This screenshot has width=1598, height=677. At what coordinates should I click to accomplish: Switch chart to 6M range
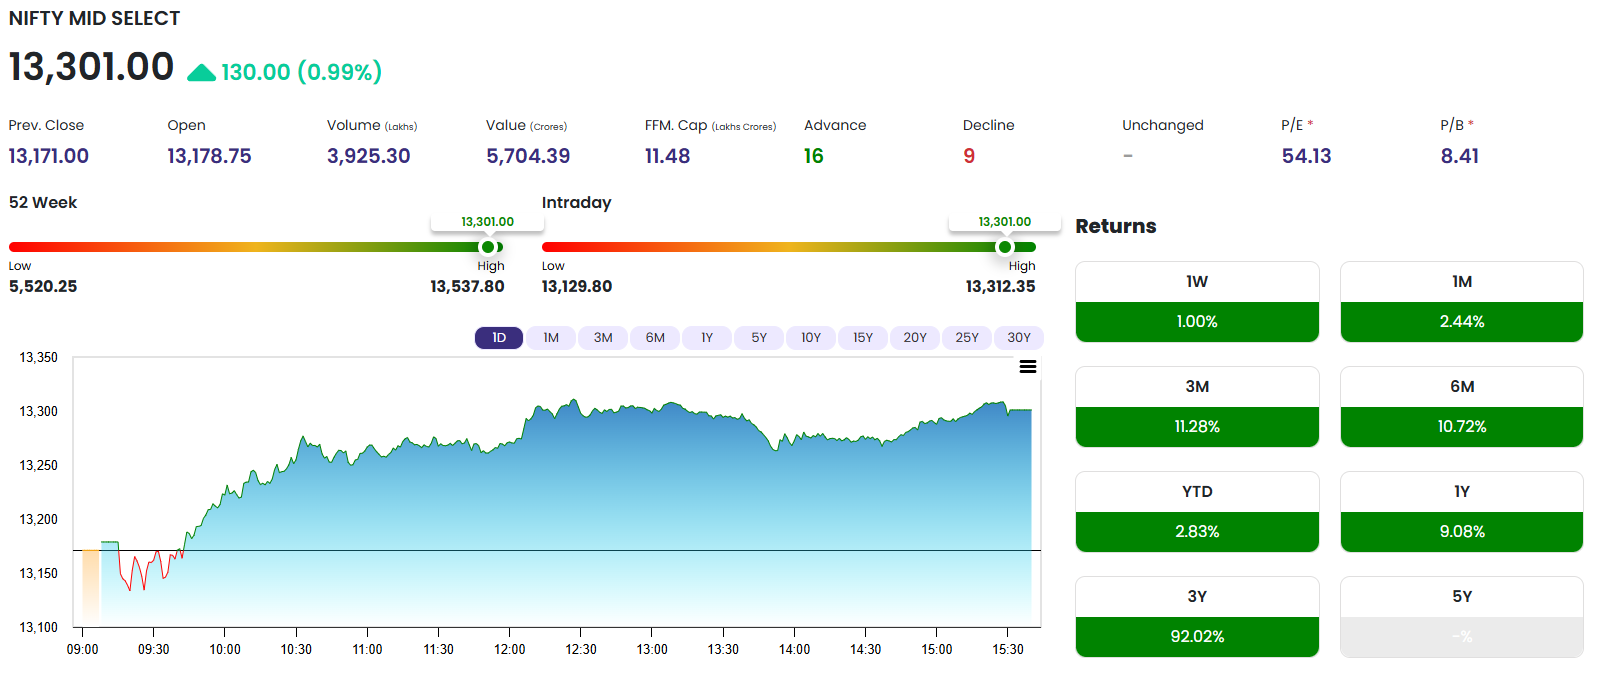click(655, 338)
